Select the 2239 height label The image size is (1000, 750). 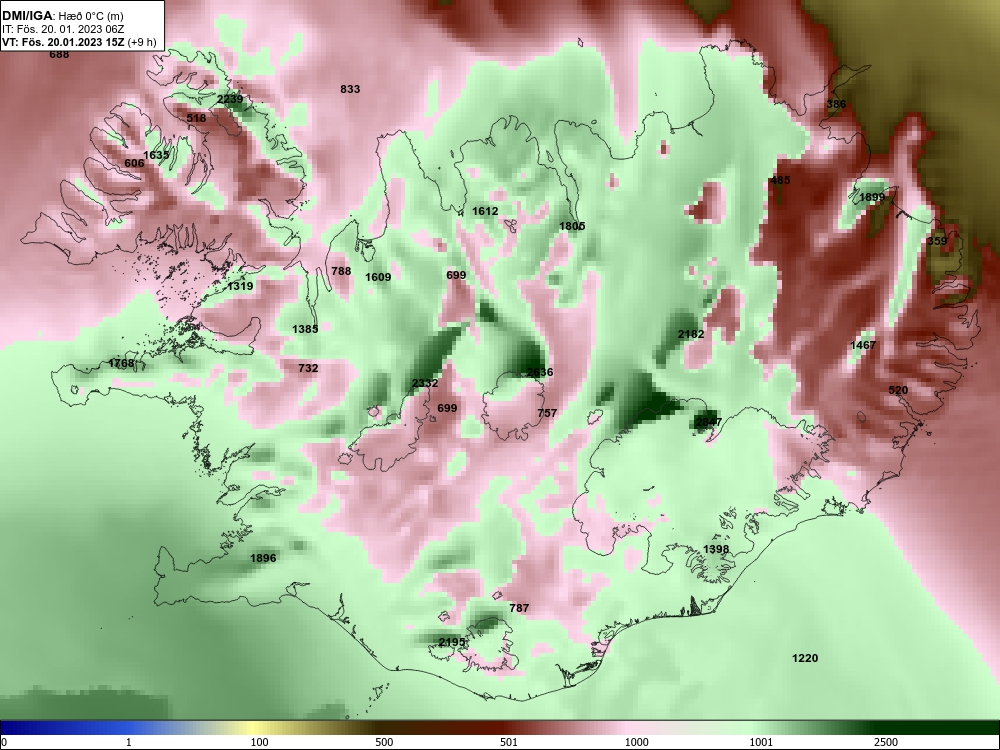click(230, 99)
